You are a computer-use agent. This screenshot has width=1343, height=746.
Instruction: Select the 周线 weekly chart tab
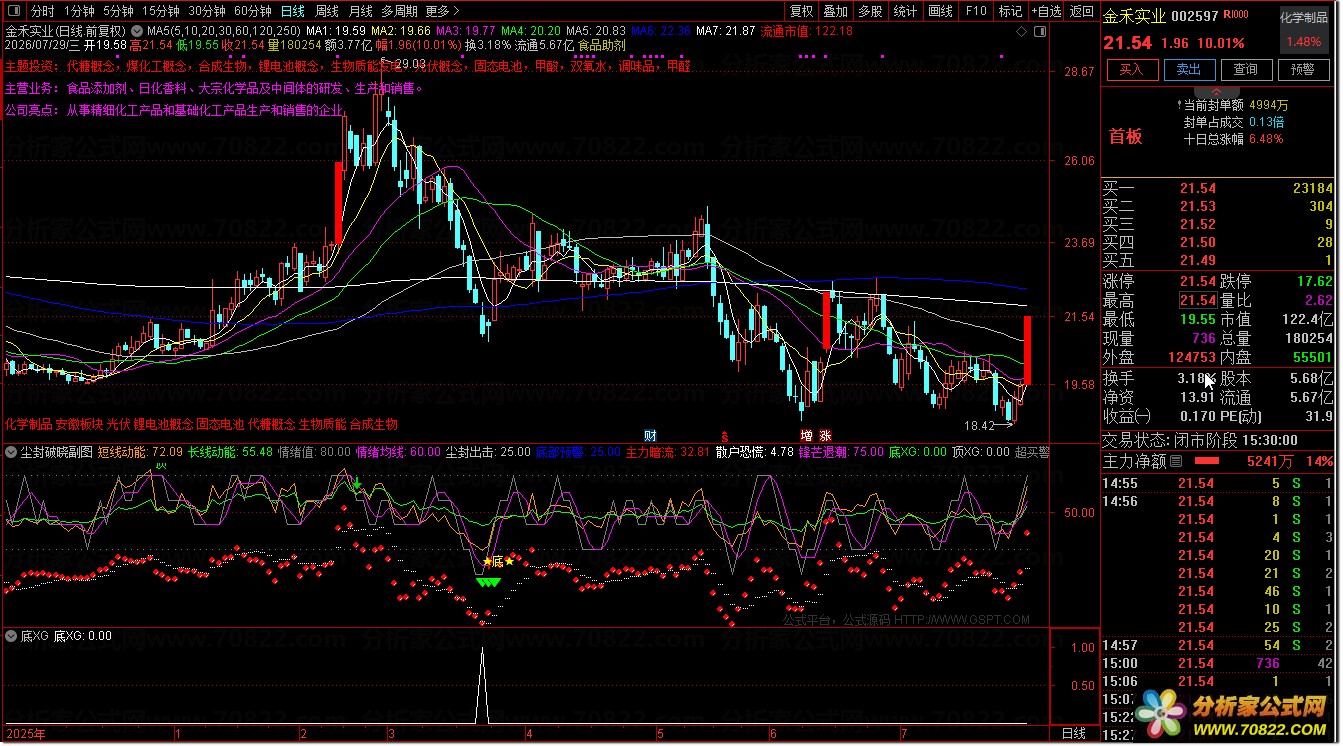[327, 11]
